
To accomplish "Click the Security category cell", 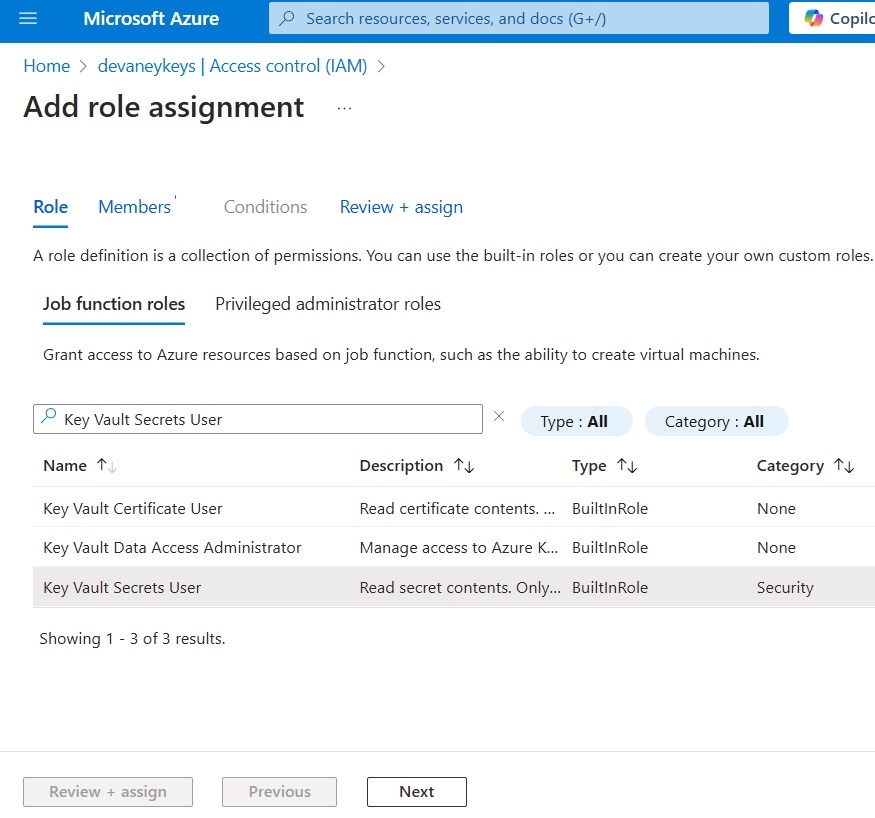I will pyautogui.click(x=785, y=588).
